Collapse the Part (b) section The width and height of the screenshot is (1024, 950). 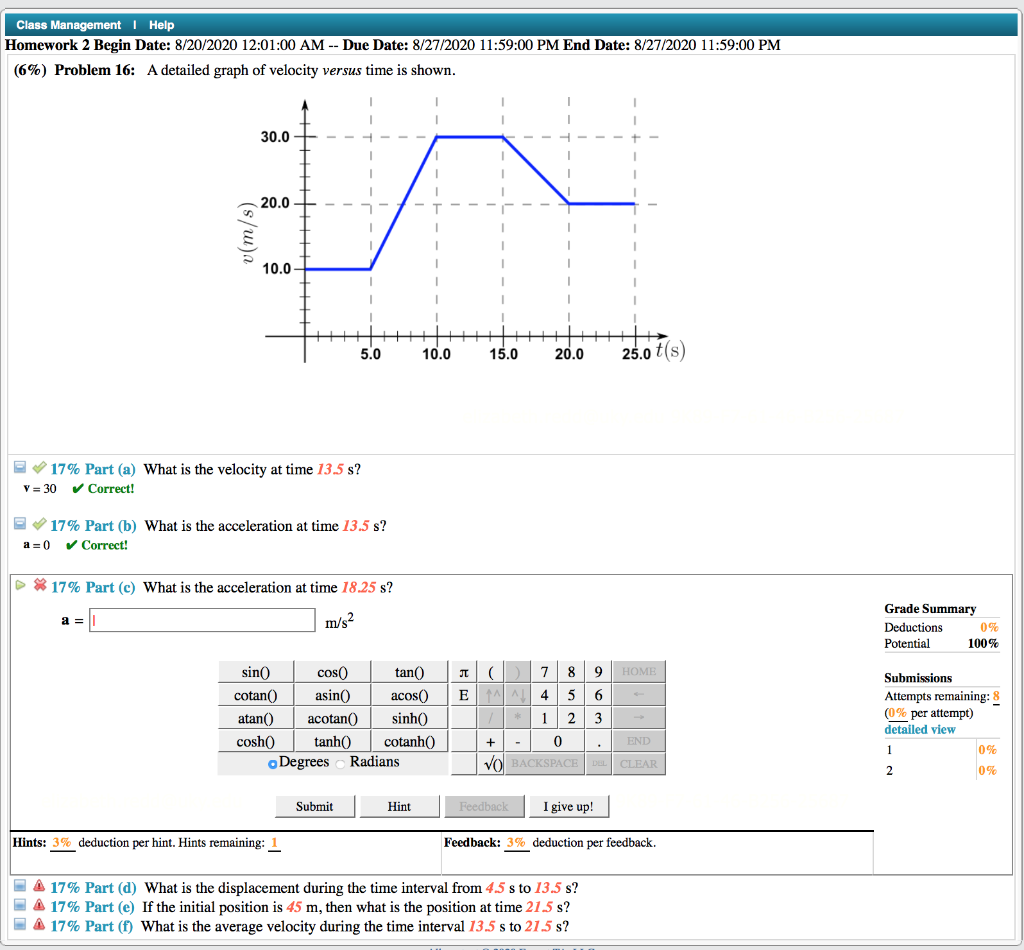[19, 523]
